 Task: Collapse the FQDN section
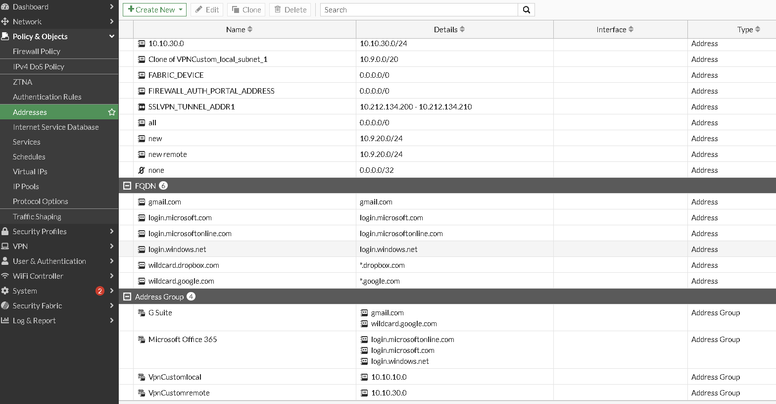[x=127, y=186]
